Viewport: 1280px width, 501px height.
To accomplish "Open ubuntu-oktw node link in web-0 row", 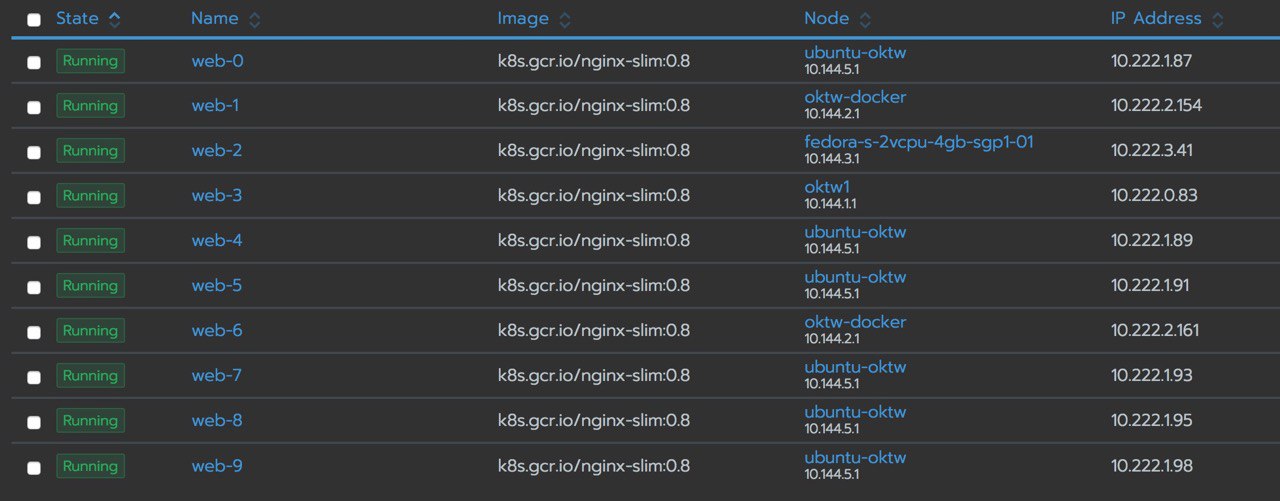I will [x=855, y=53].
